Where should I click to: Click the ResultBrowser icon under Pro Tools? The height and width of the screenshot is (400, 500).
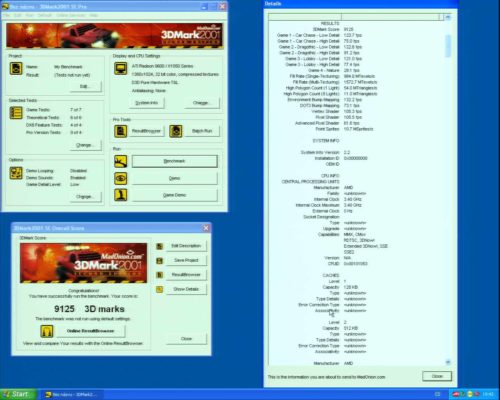(120, 131)
